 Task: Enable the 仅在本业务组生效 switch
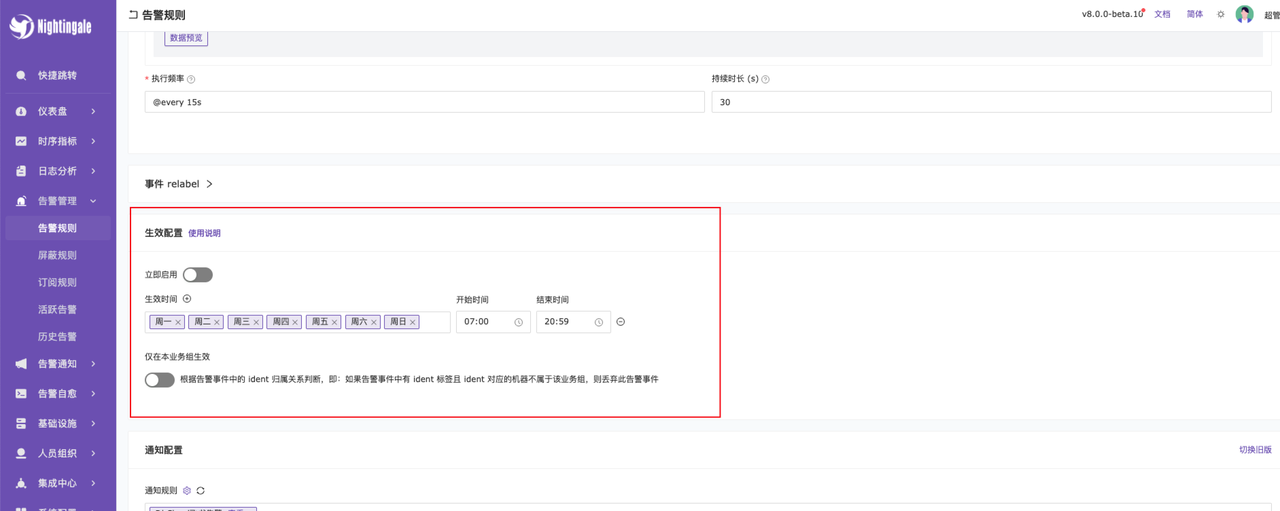pos(159,380)
